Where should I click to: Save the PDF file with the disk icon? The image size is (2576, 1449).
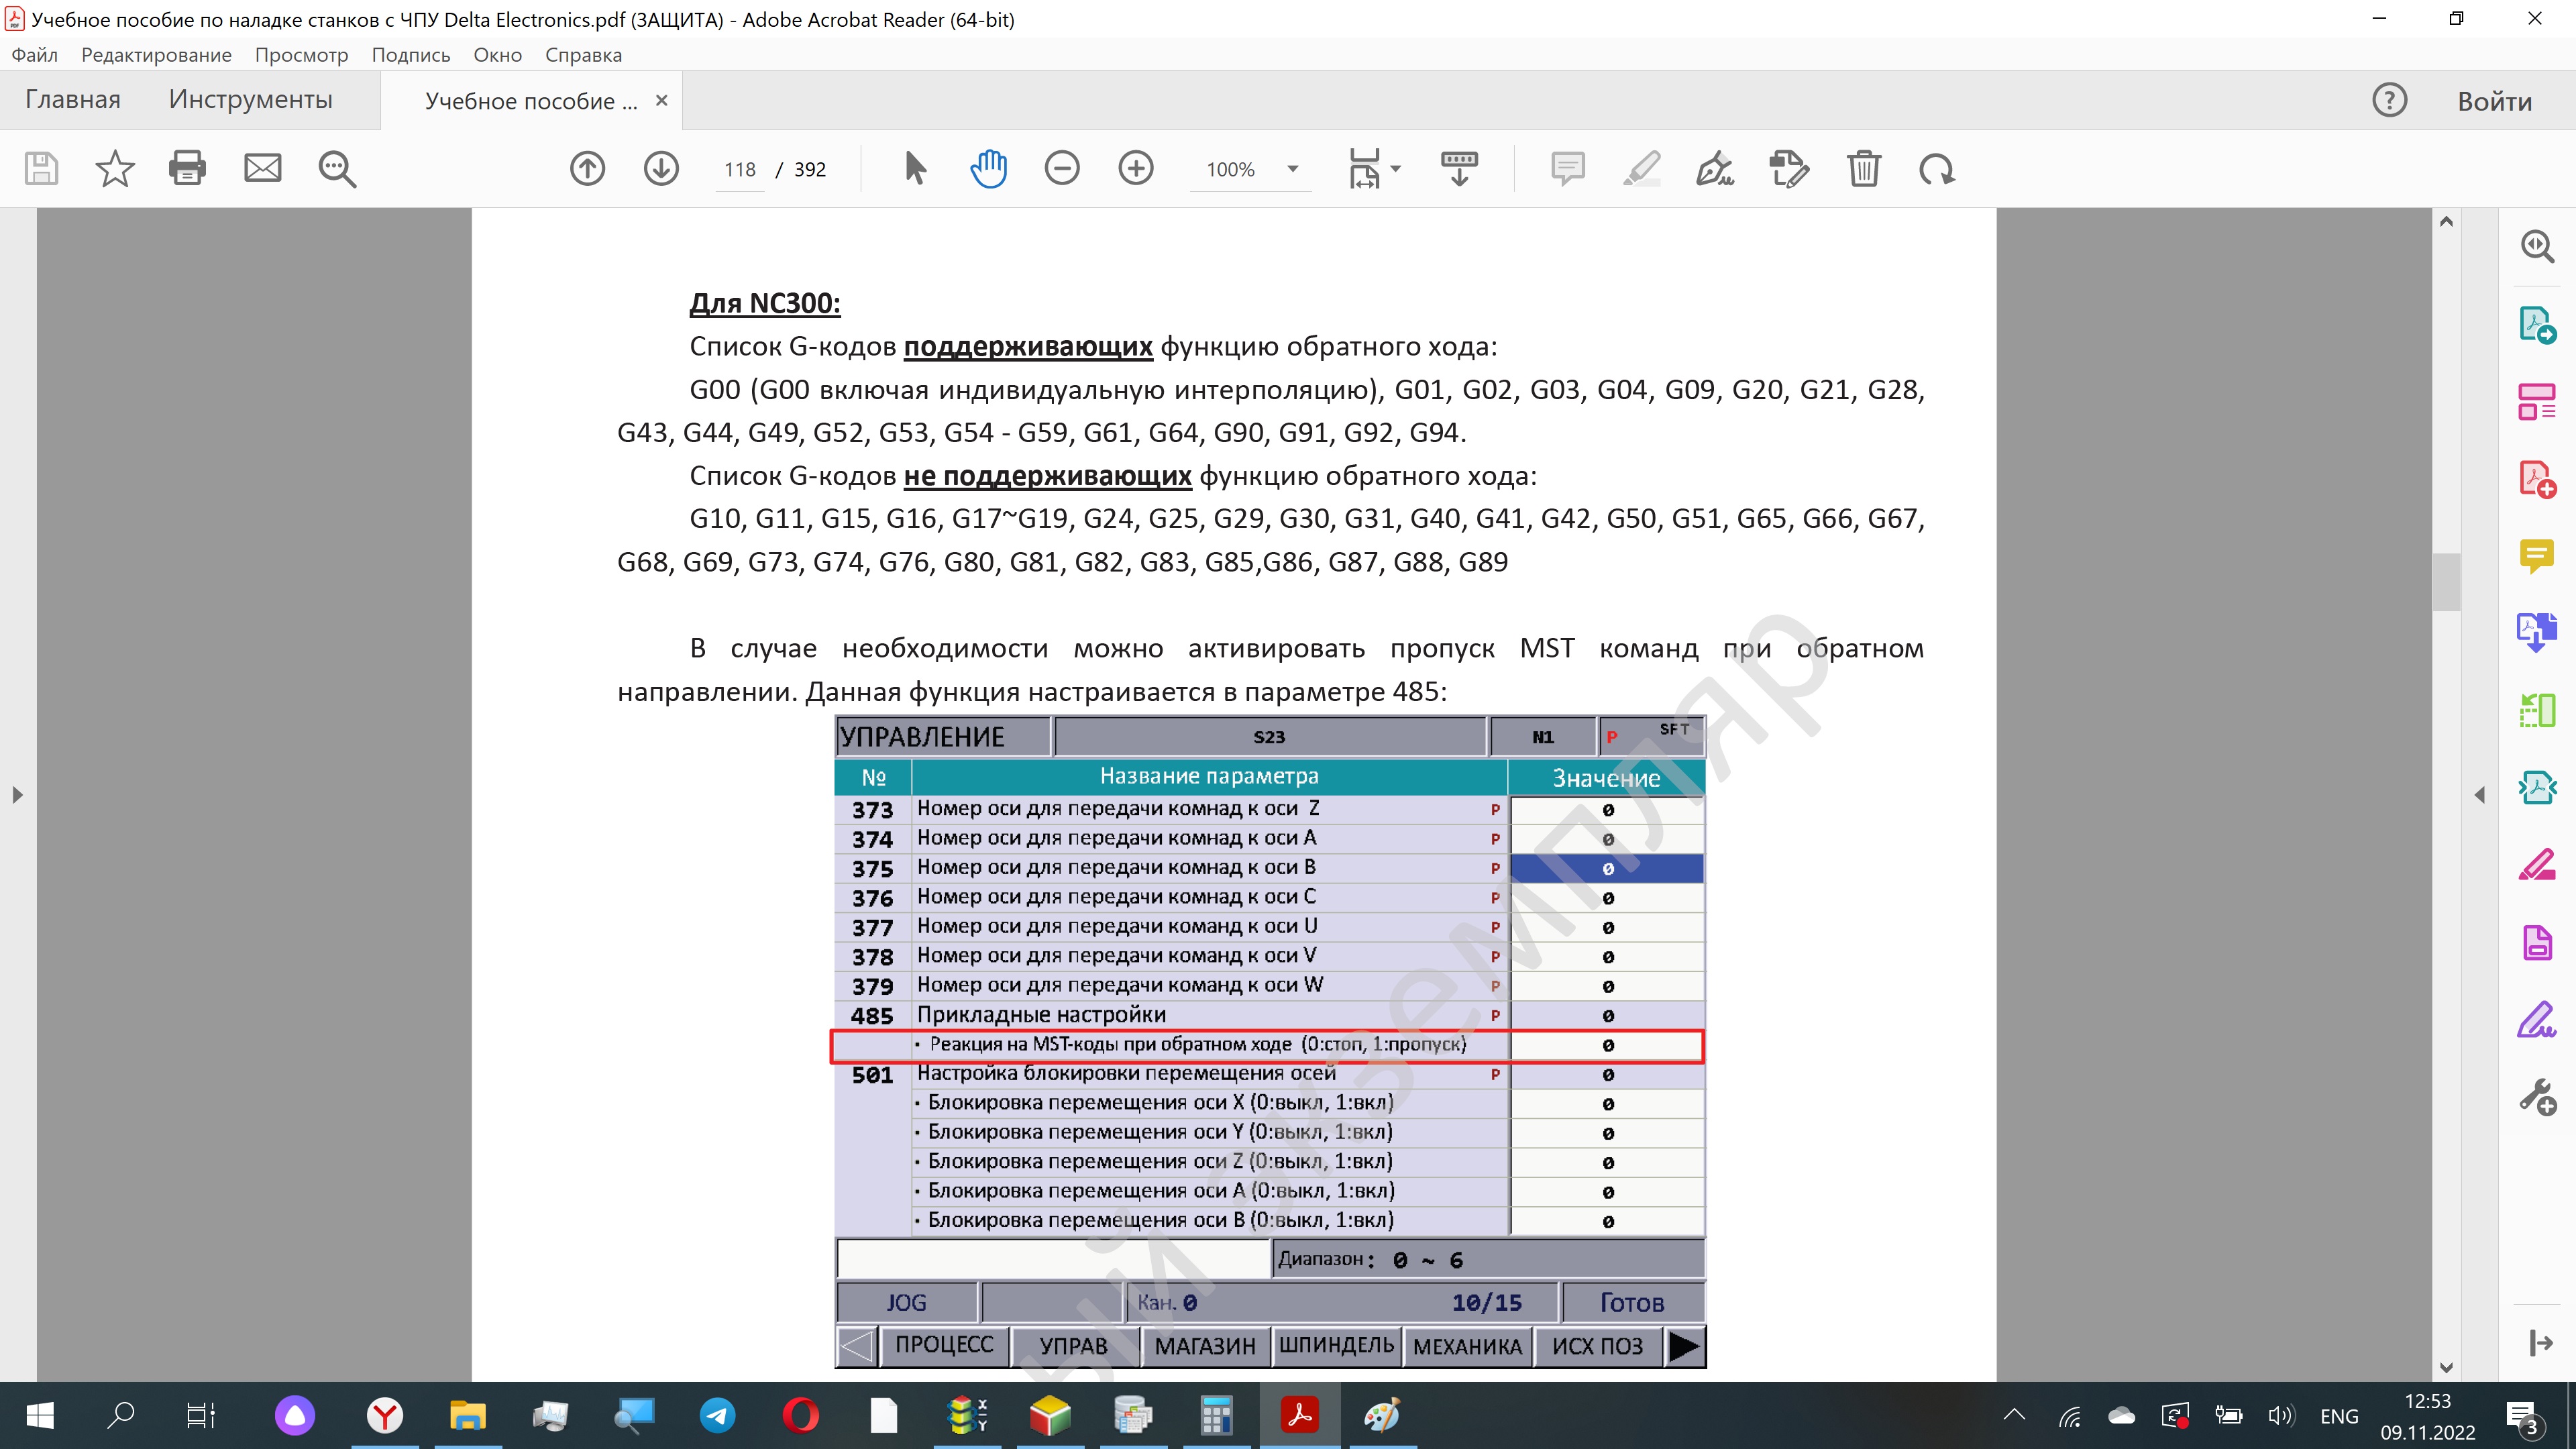pyautogui.click(x=41, y=168)
